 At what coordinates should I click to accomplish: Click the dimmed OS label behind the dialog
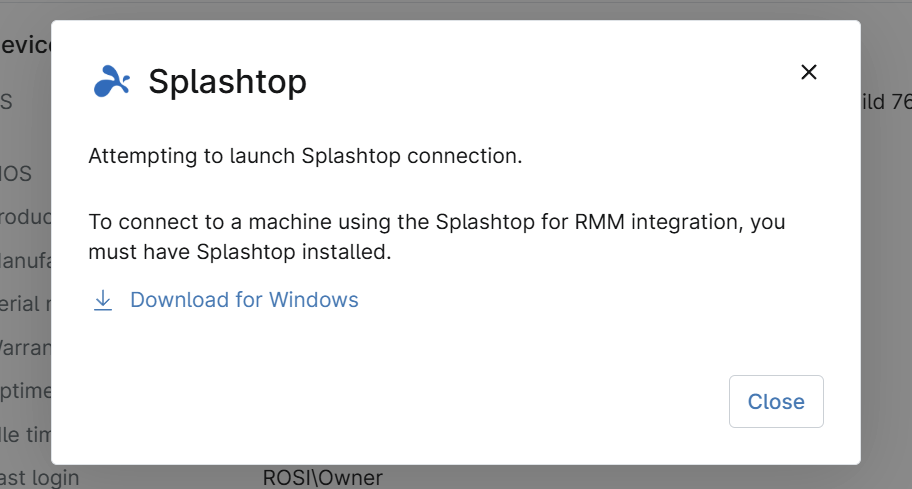point(6,102)
